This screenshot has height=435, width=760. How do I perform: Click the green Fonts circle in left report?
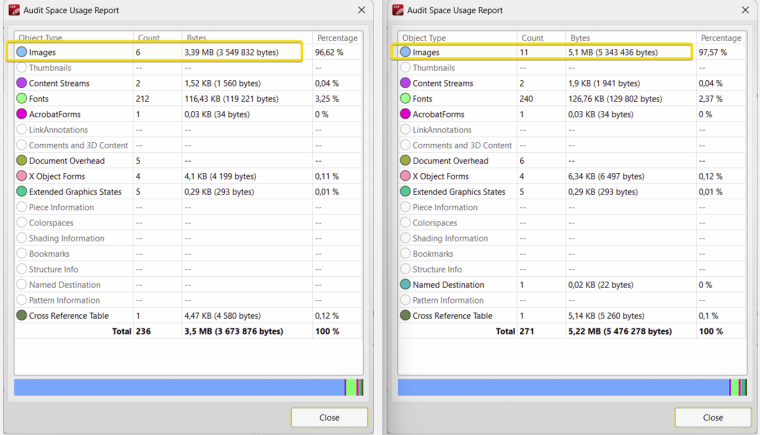click(21, 99)
